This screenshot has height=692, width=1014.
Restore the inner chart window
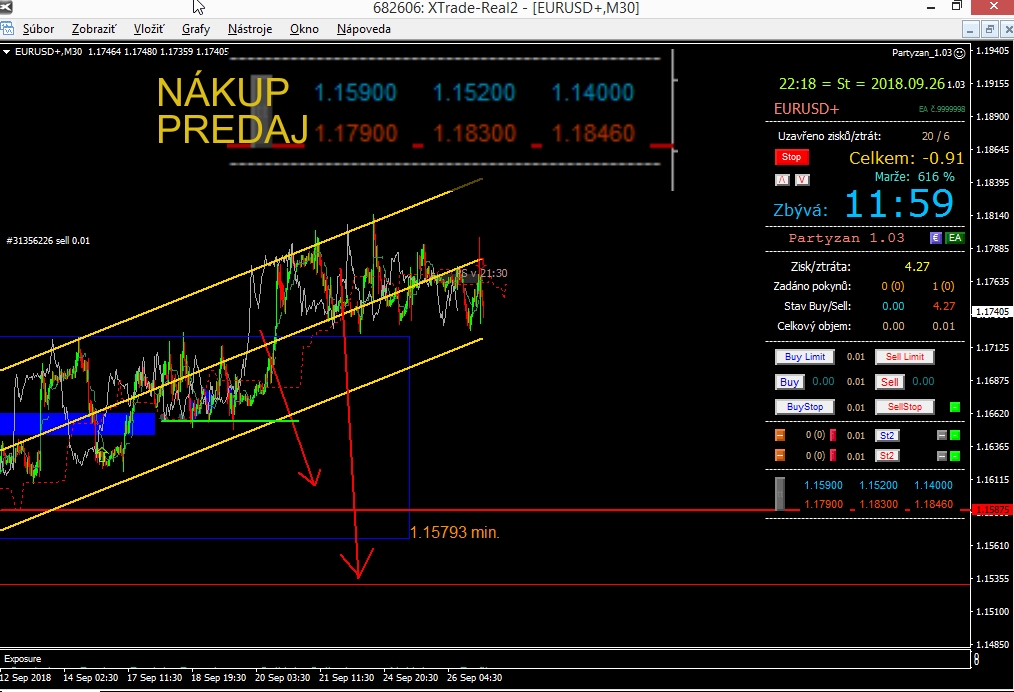pos(989,30)
